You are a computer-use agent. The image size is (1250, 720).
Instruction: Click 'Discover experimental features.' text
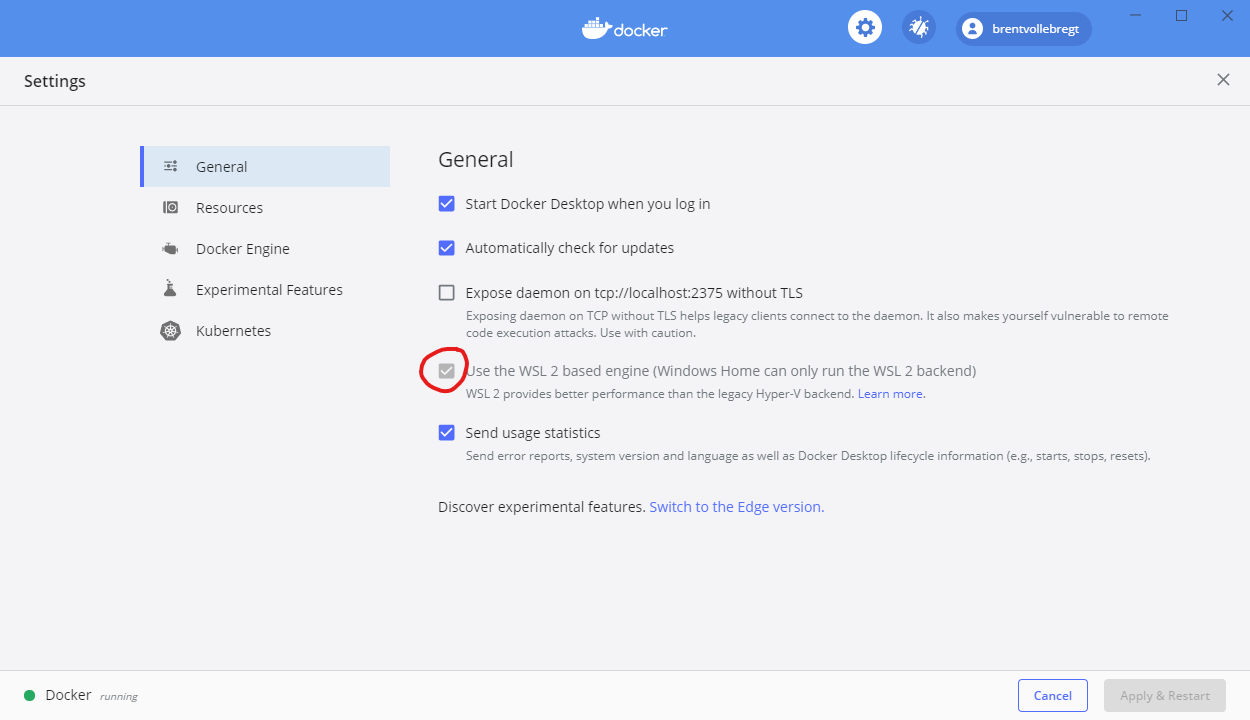541,507
